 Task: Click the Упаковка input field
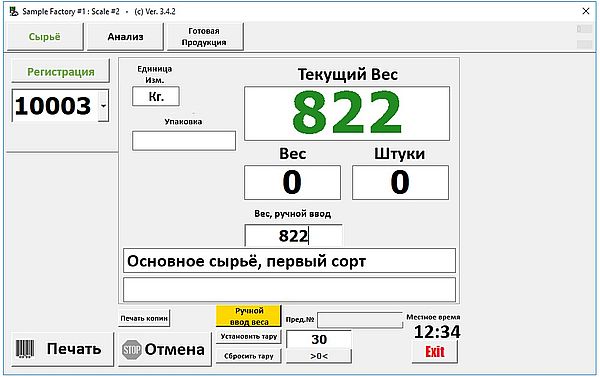tap(184, 140)
